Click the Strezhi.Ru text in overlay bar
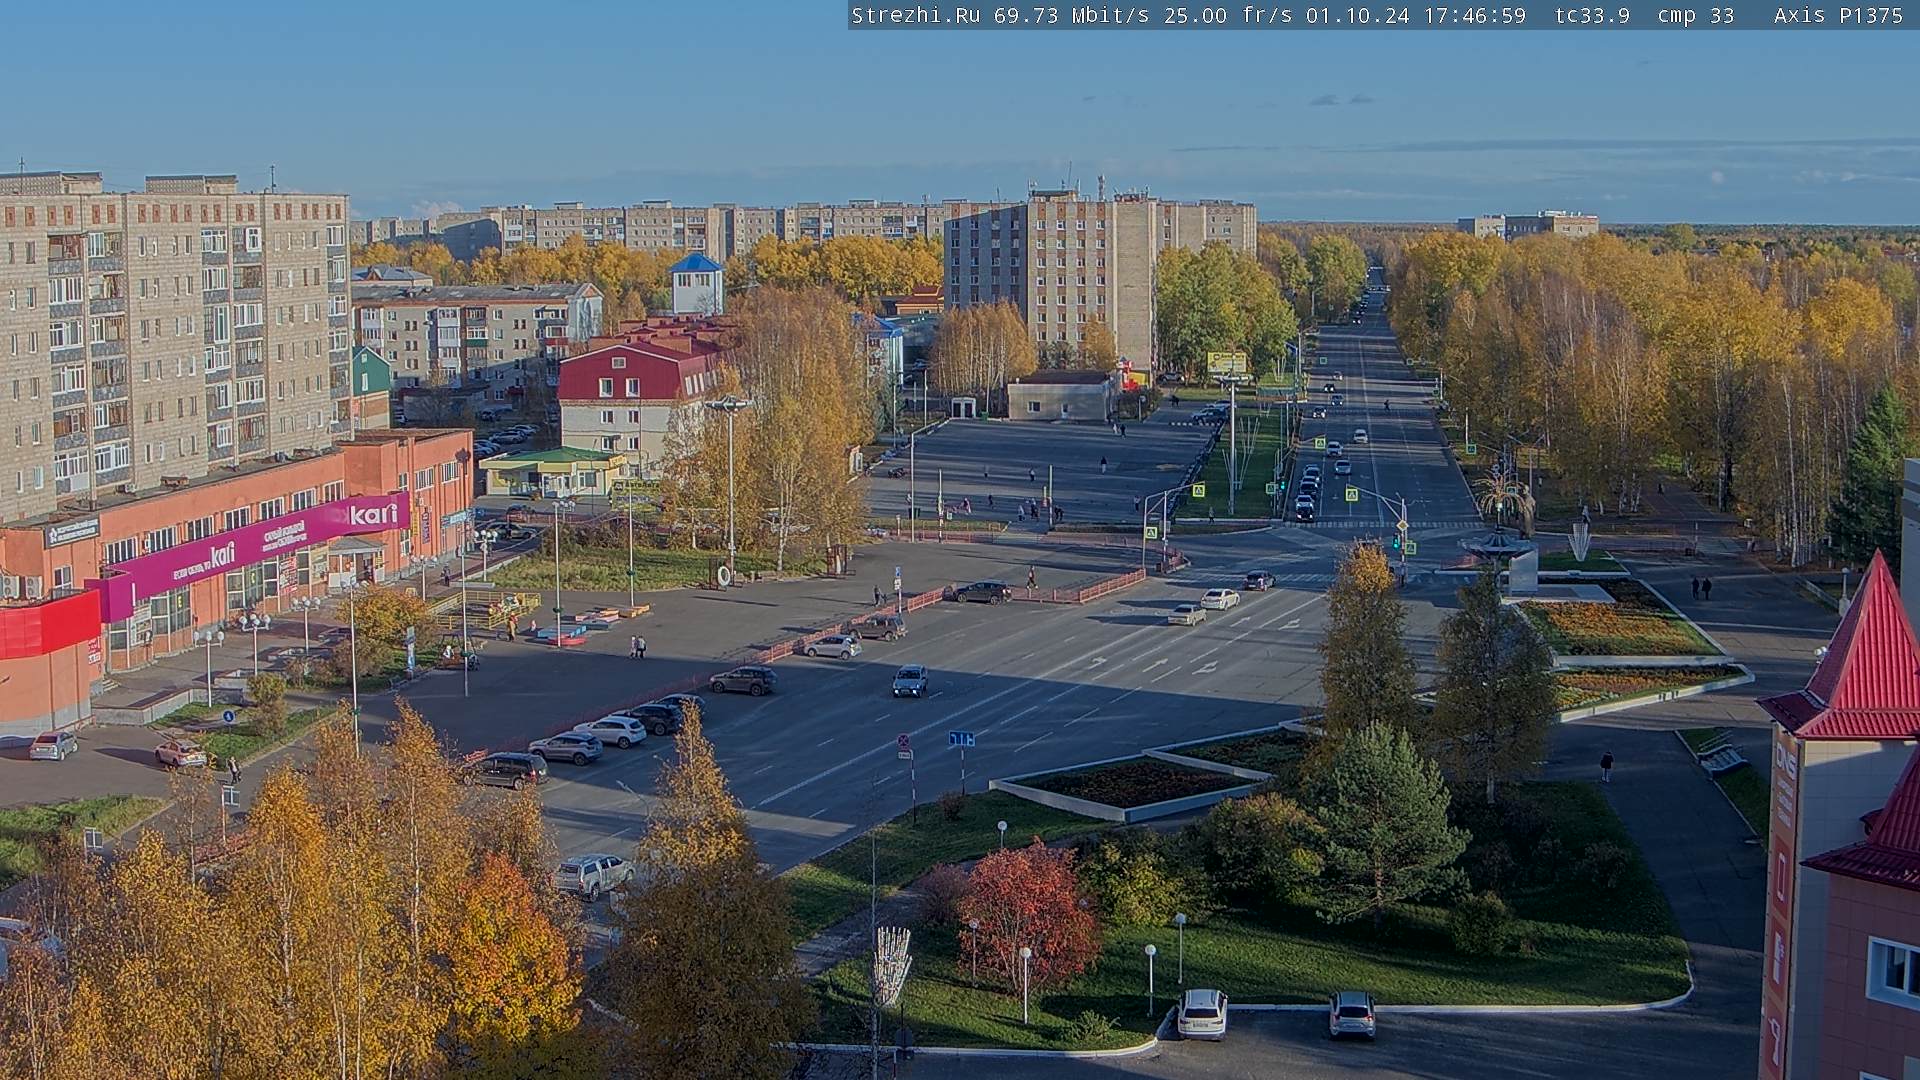 915,15
